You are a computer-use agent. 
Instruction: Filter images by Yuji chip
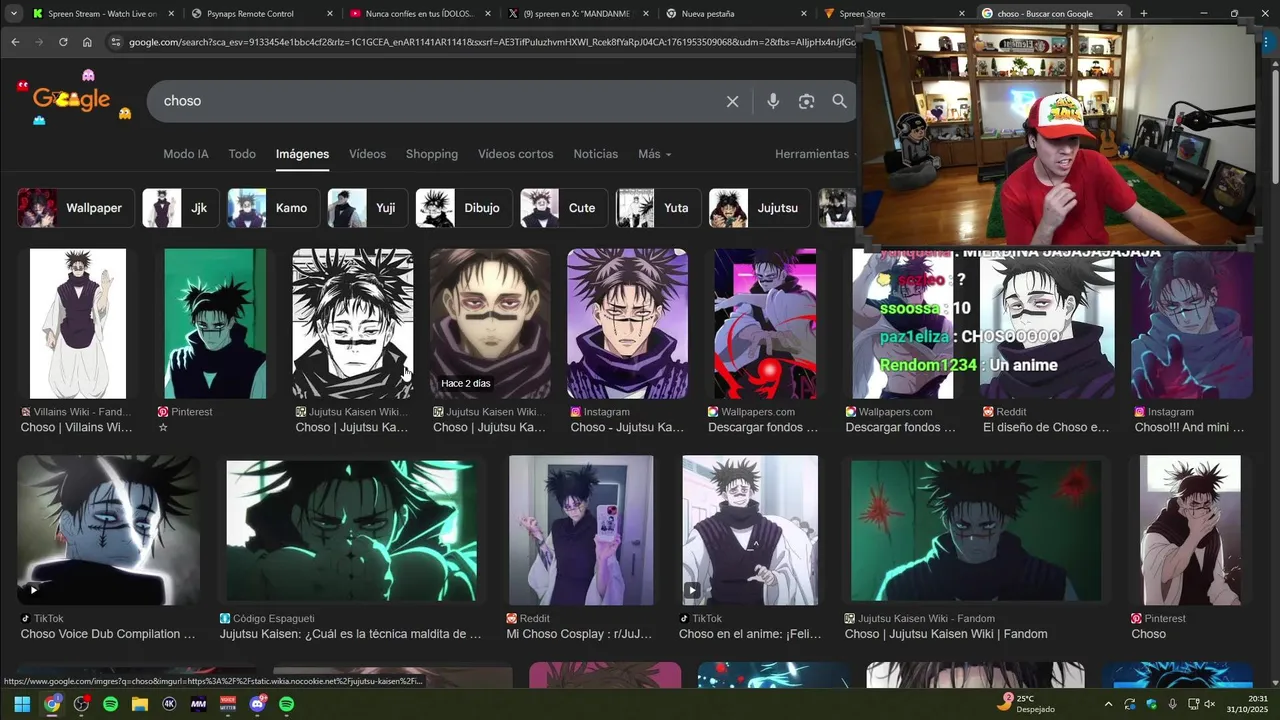coord(368,208)
